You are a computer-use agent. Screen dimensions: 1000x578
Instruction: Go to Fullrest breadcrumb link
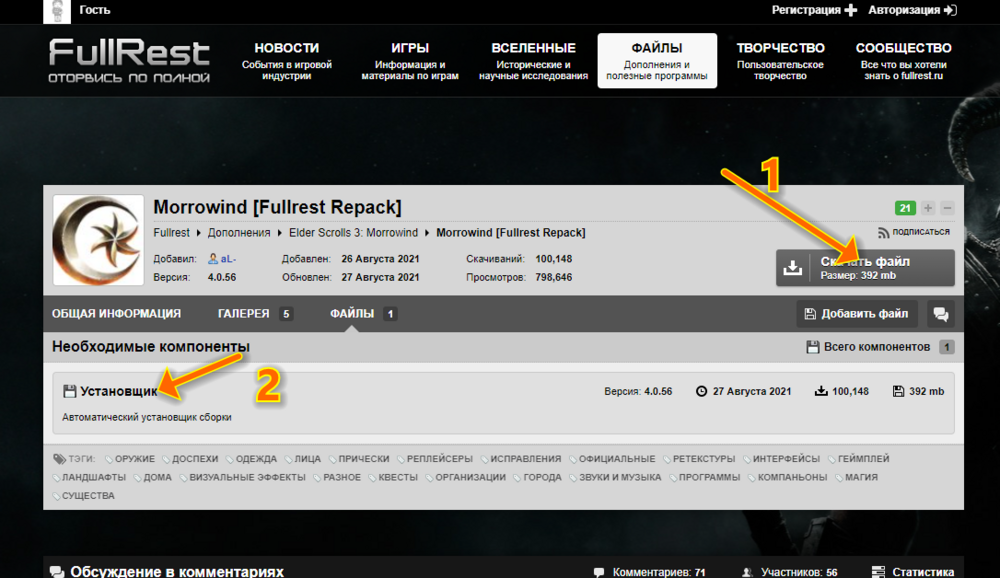pos(172,233)
